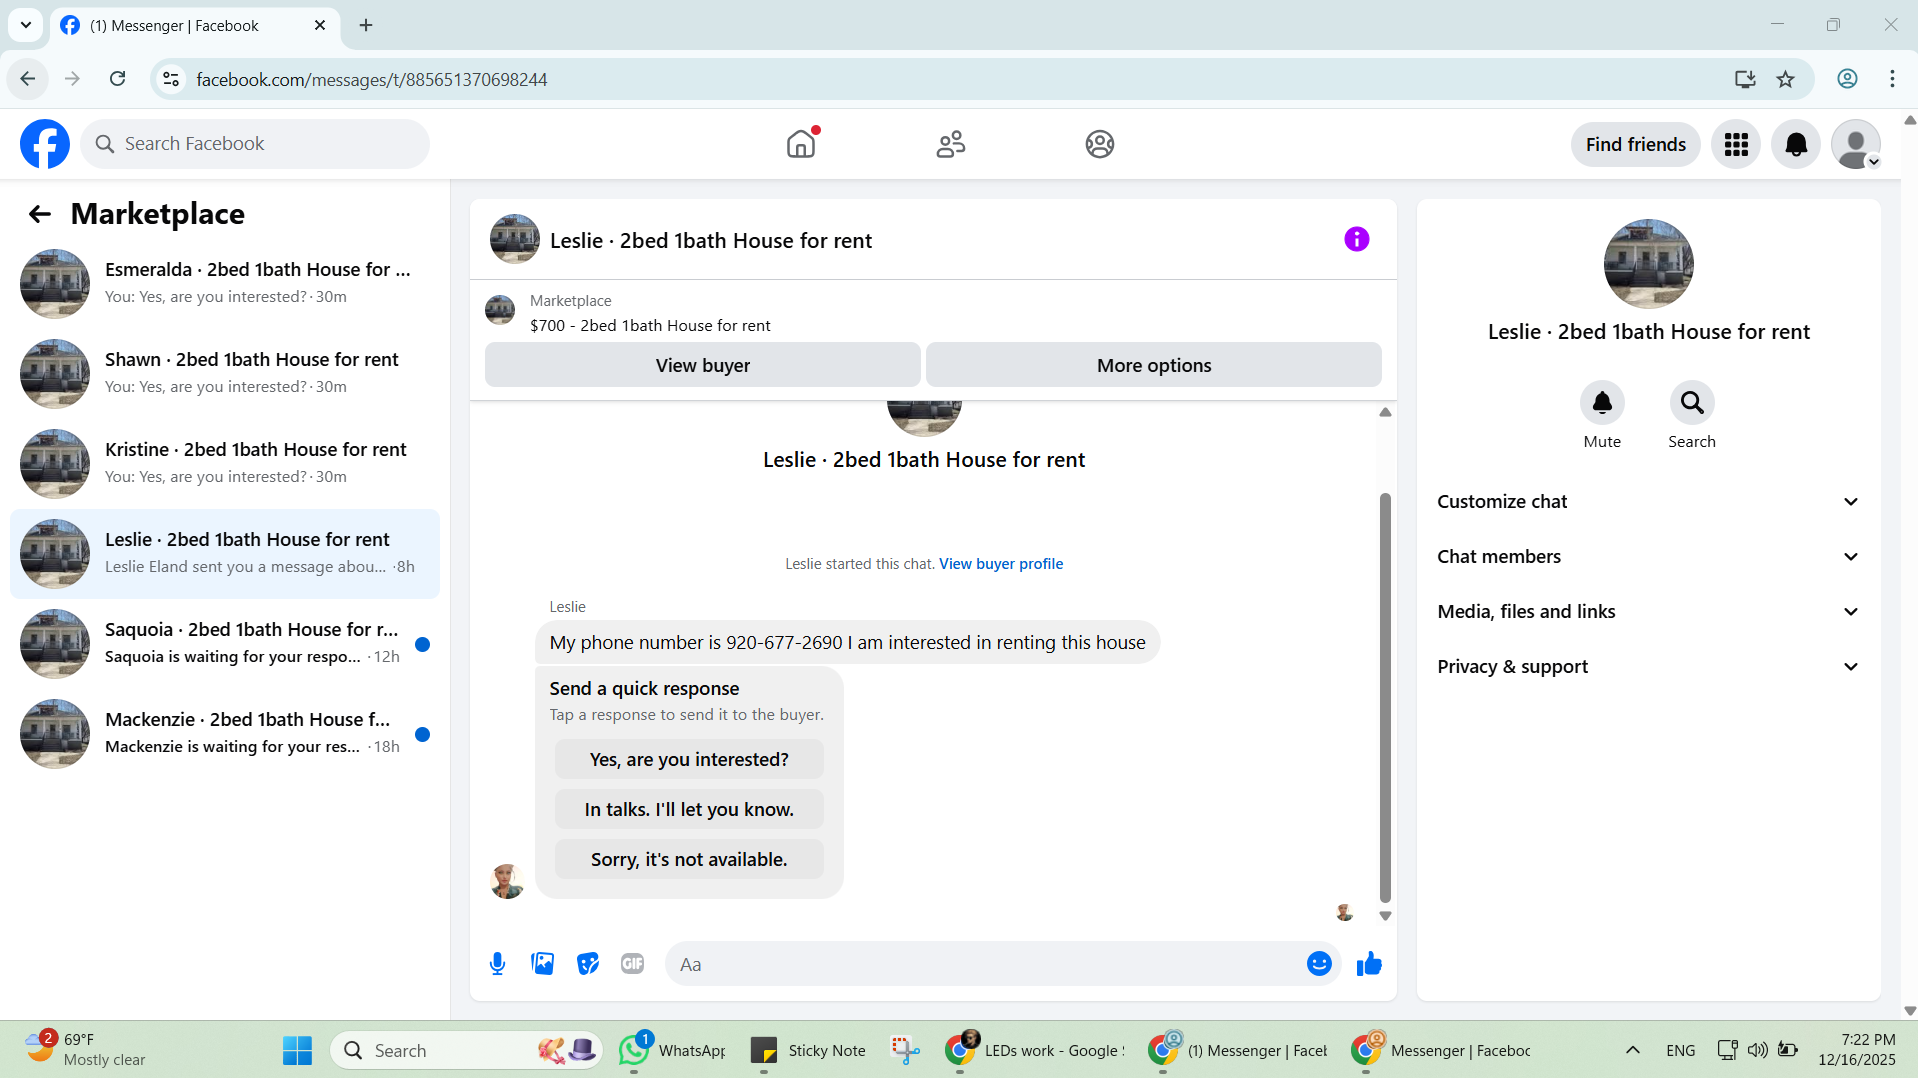Open Mackenzie's unread chat
The width and height of the screenshot is (1918, 1078).
coord(225,734)
